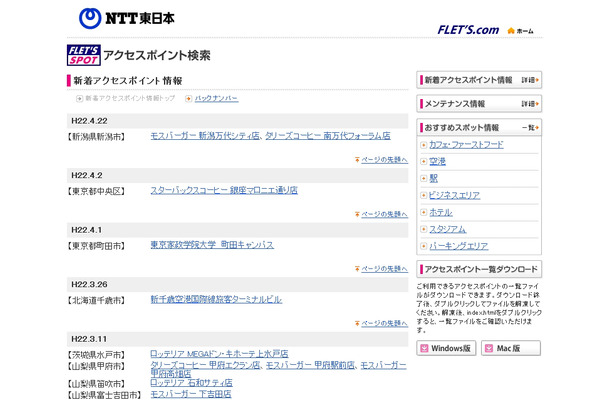610x400 pixels.
Task: Click bullet icon beside ホテル
Action: 424,212
